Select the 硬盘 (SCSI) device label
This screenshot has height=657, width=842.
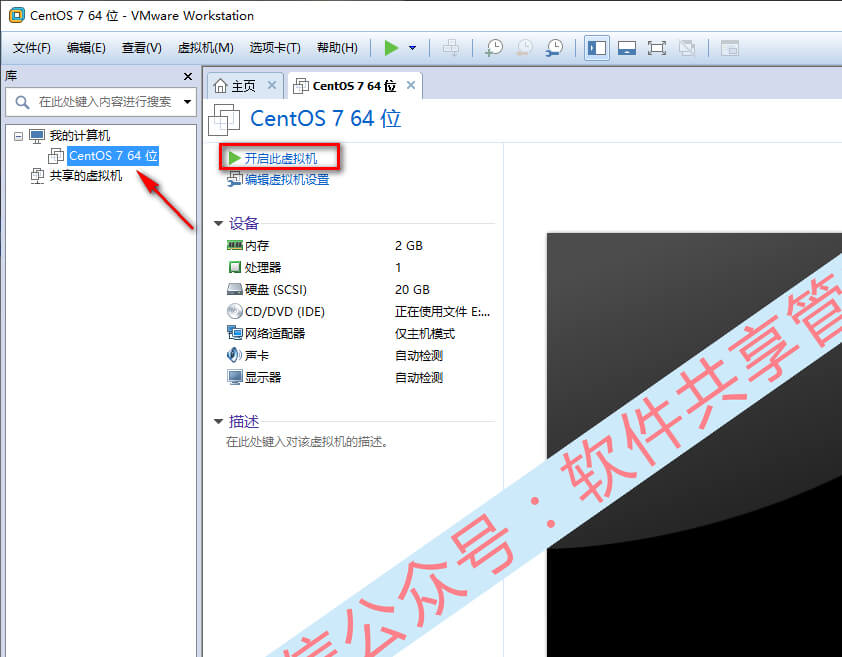click(x=276, y=290)
